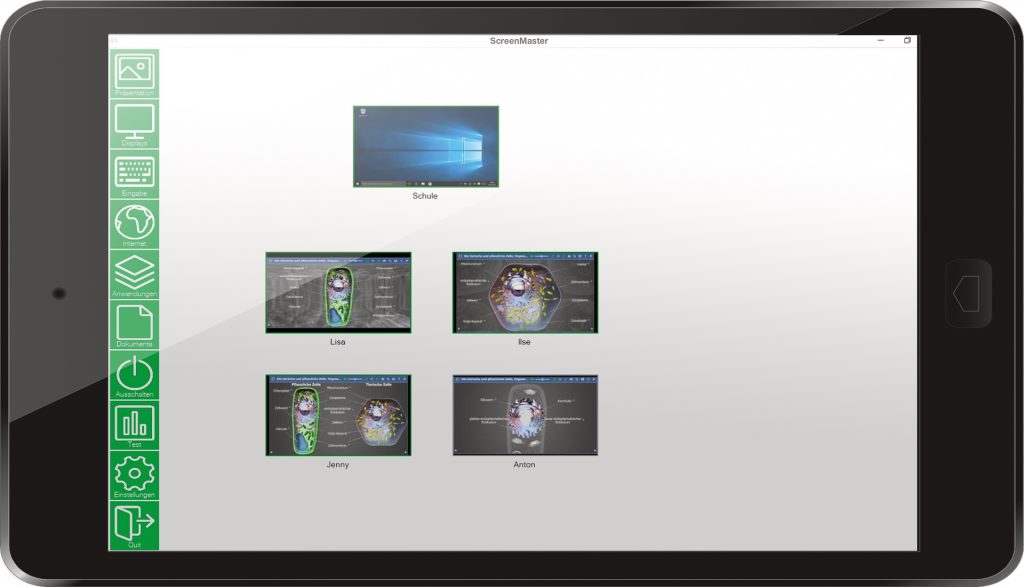
Task: Select Lisa's screen thumbnail
Action: 338,293
